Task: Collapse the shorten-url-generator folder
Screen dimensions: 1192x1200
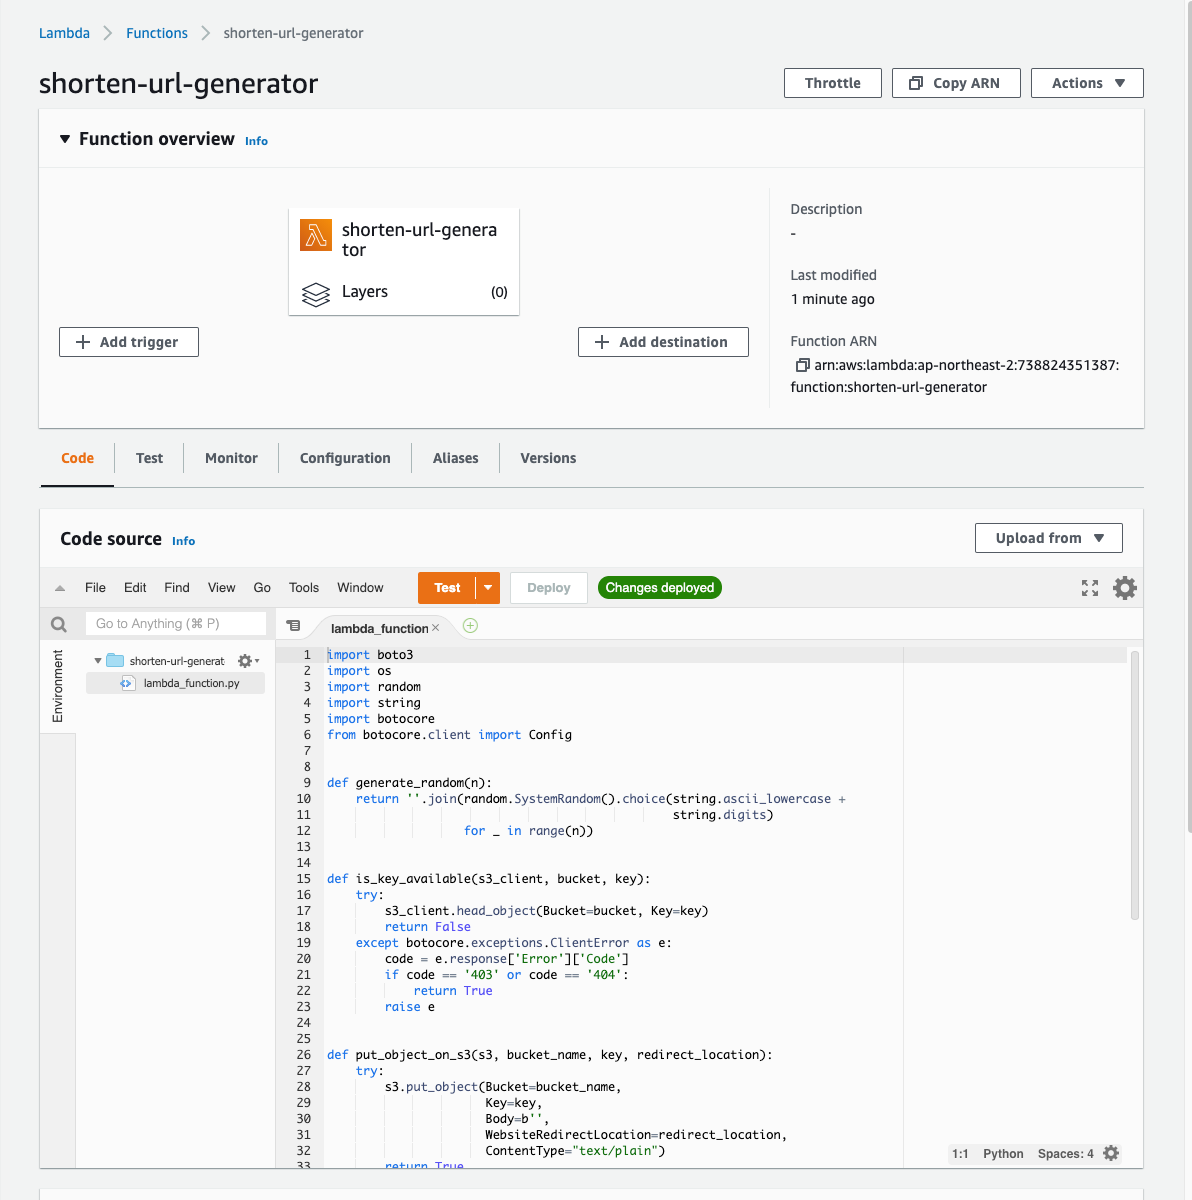Action: tap(97, 661)
